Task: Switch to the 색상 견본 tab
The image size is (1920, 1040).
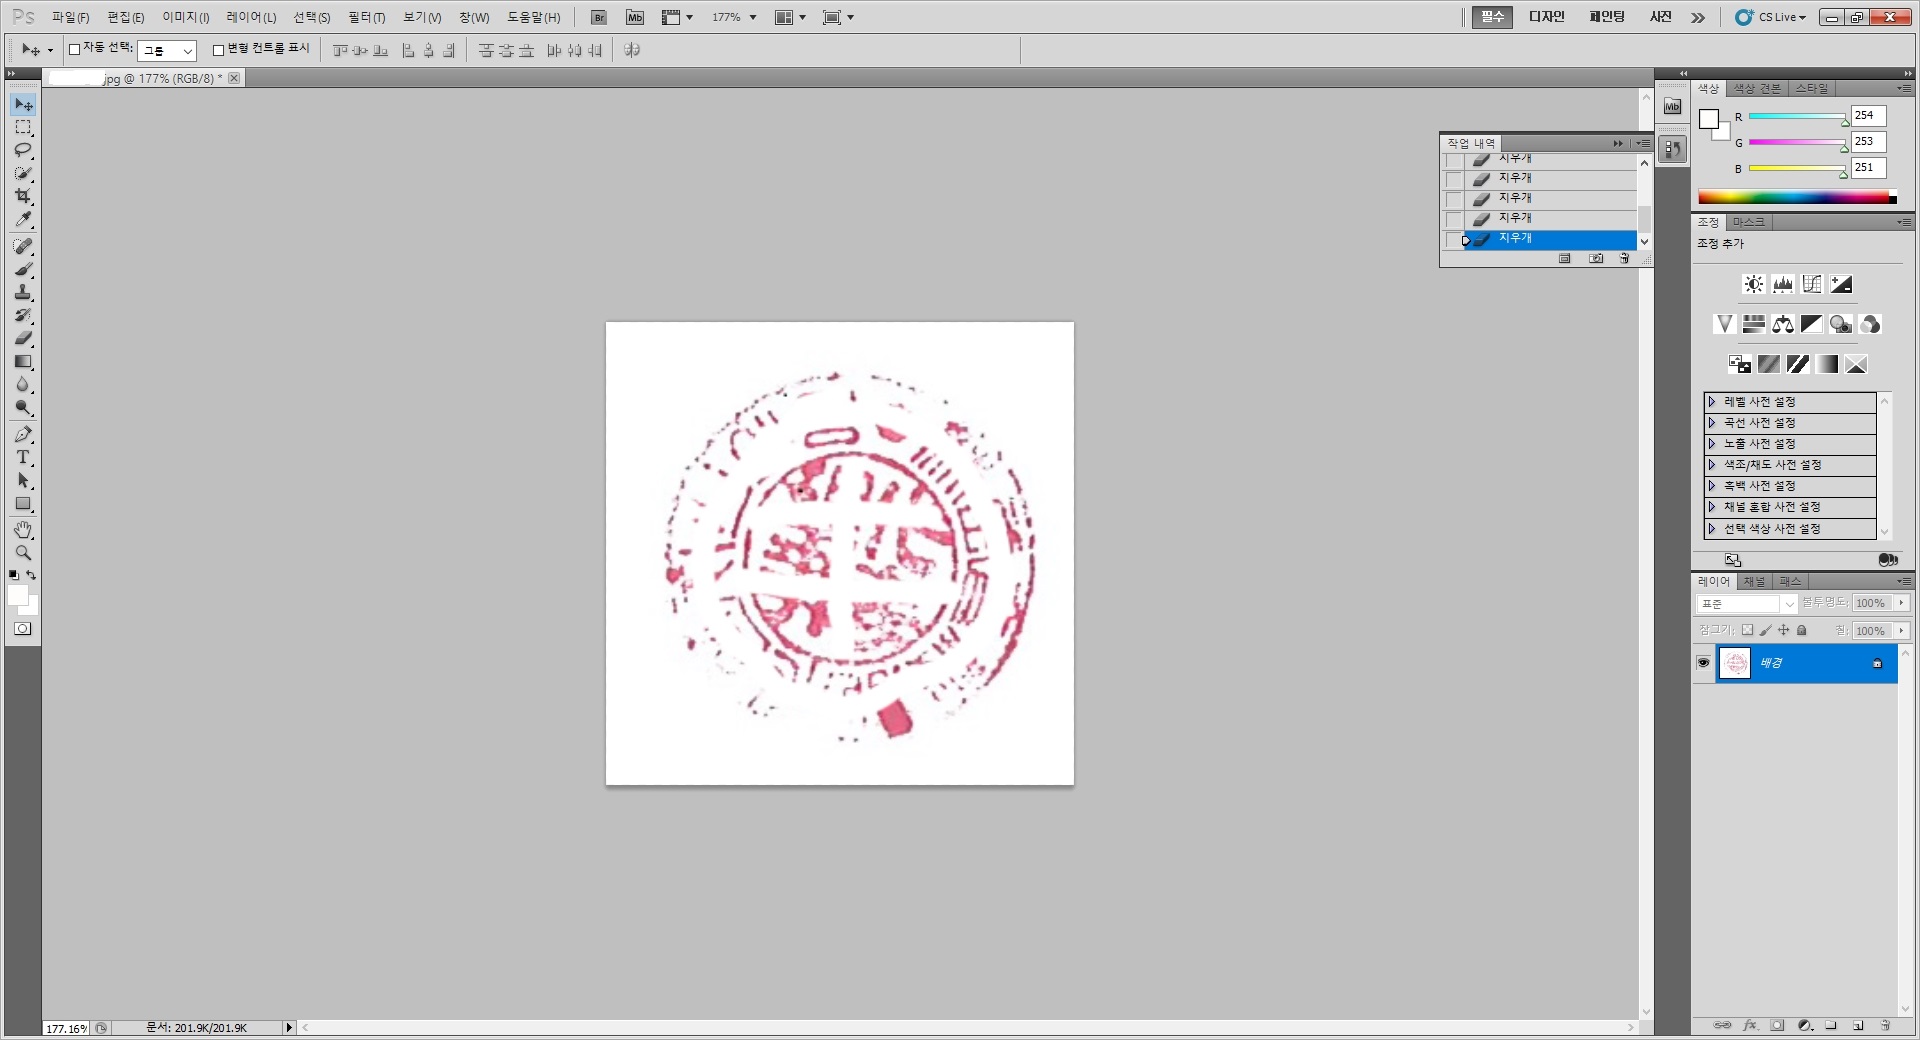Action: [x=1757, y=89]
